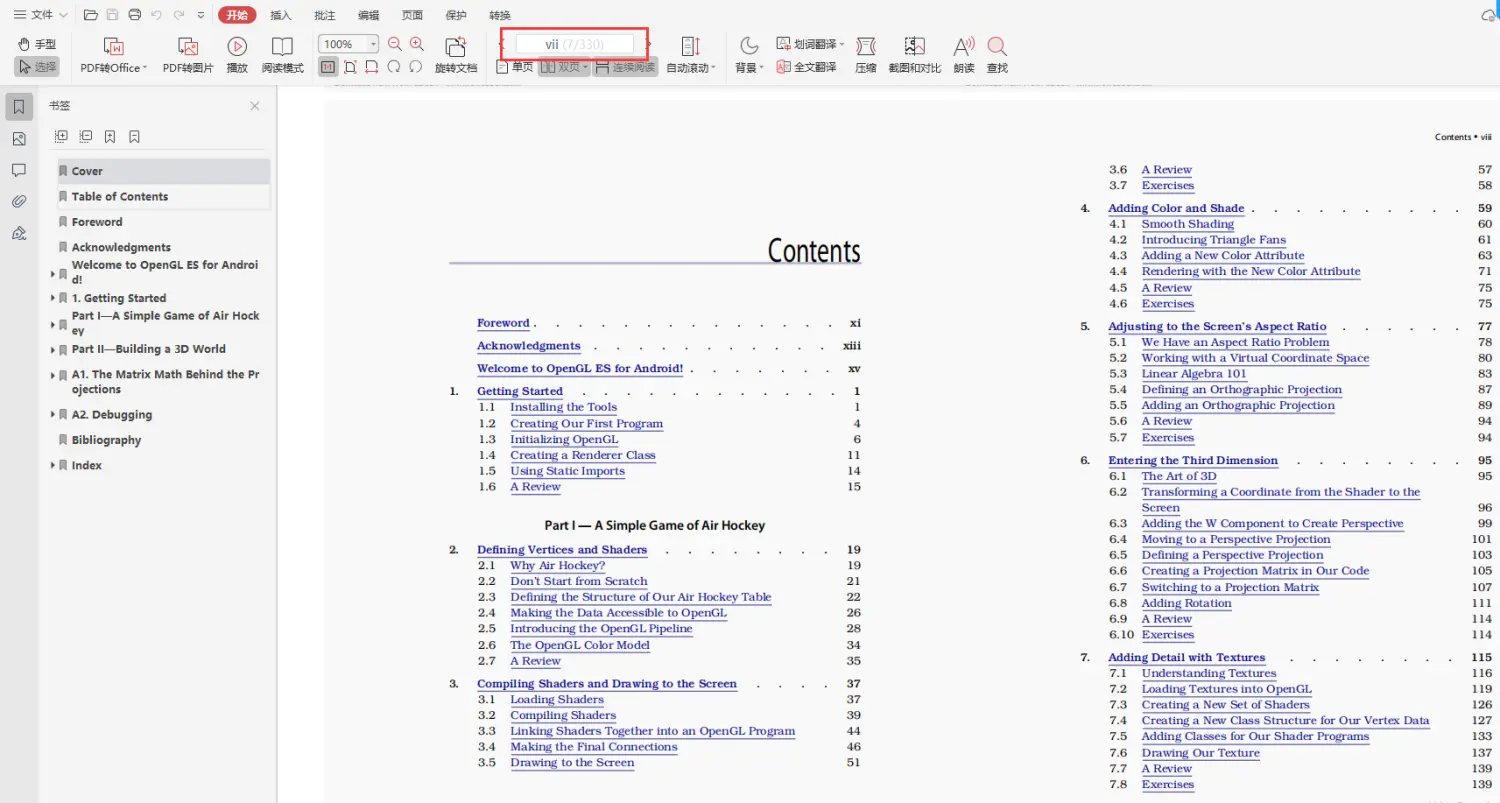
Task: Open the 'Installing the Tools' contents link
Action: click(564, 407)
